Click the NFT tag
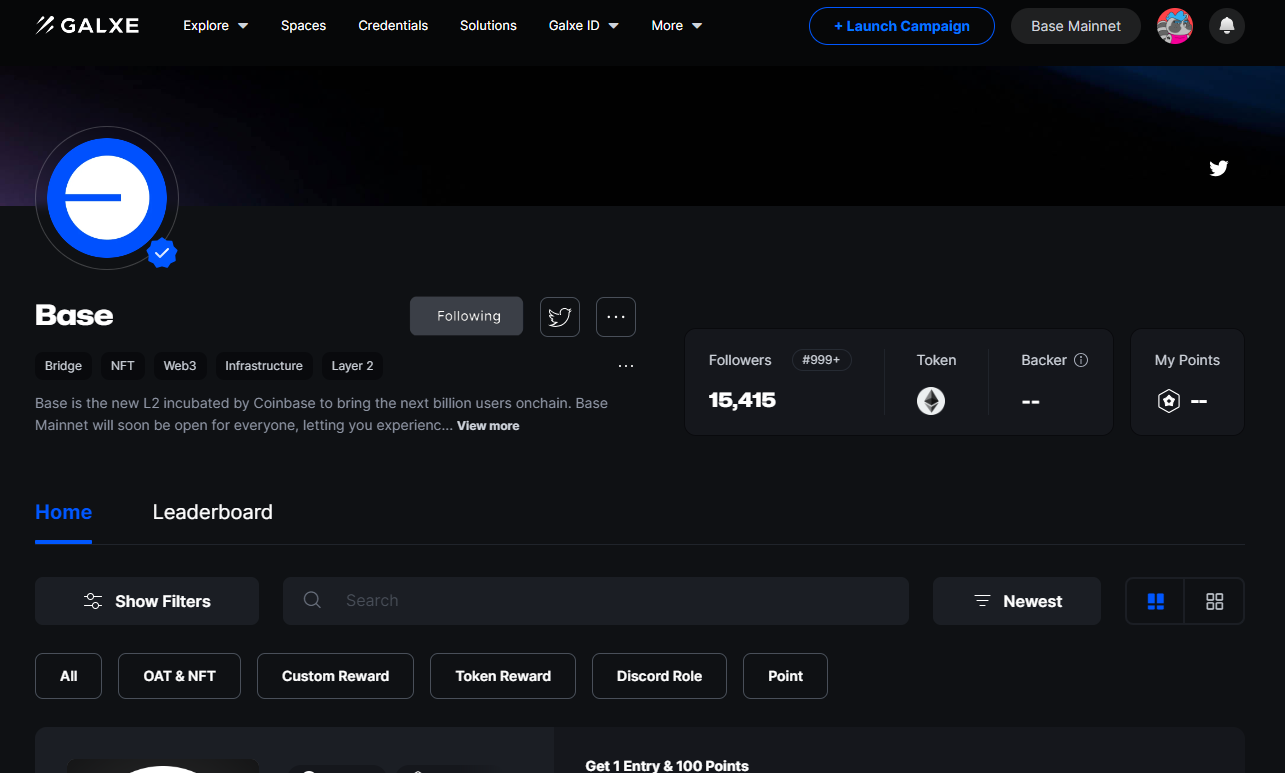Screen dimensions: 1285x773 [x=123, y=366]
